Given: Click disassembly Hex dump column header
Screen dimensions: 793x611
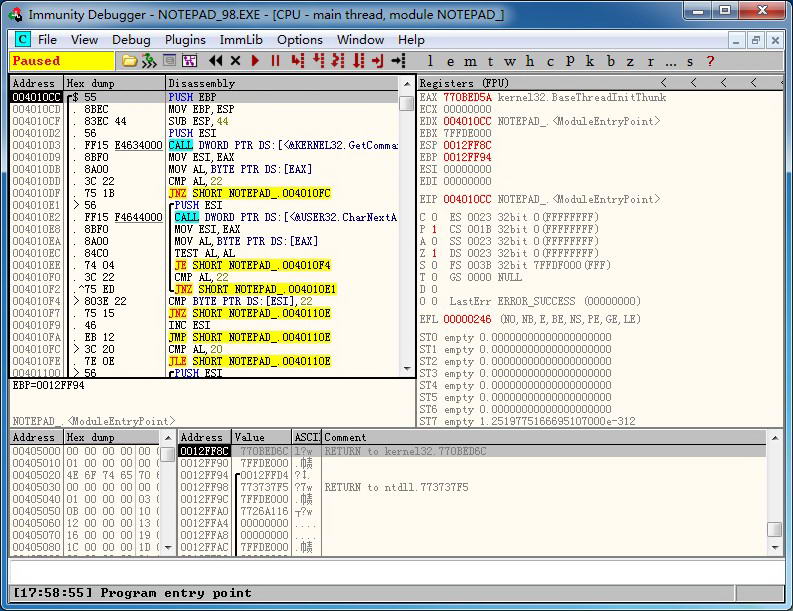Looking at the screenshot, I should pyautogui.click(x=115, y=83).
